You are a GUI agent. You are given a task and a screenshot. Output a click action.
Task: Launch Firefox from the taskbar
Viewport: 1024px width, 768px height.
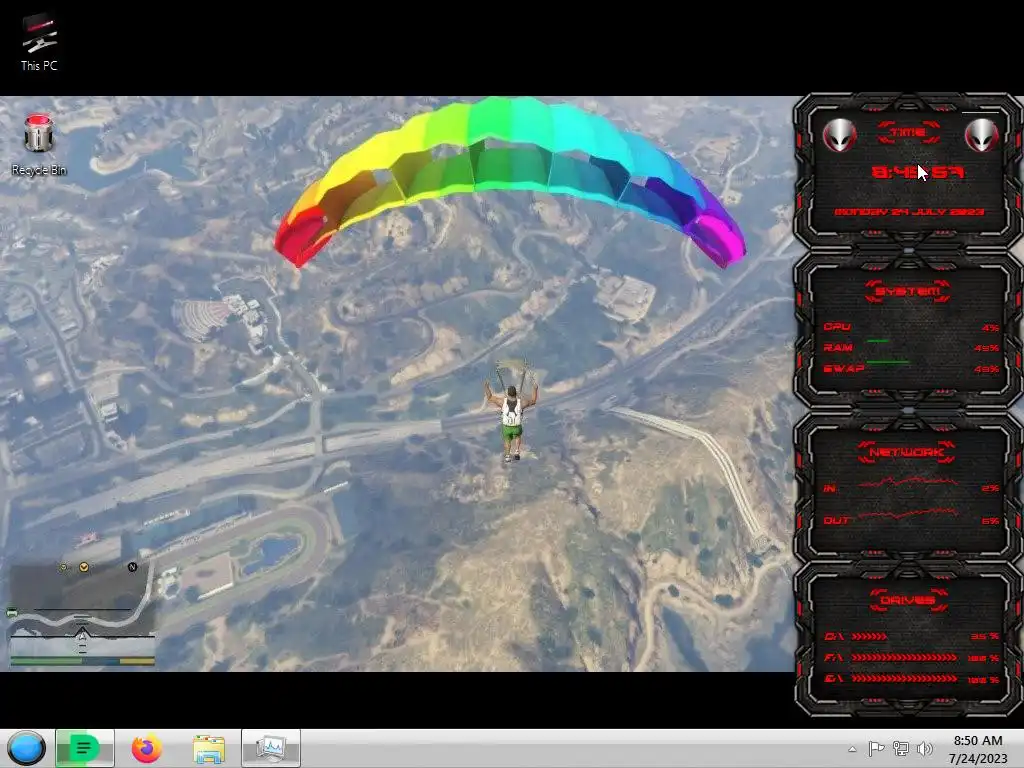tap(146, 748)
